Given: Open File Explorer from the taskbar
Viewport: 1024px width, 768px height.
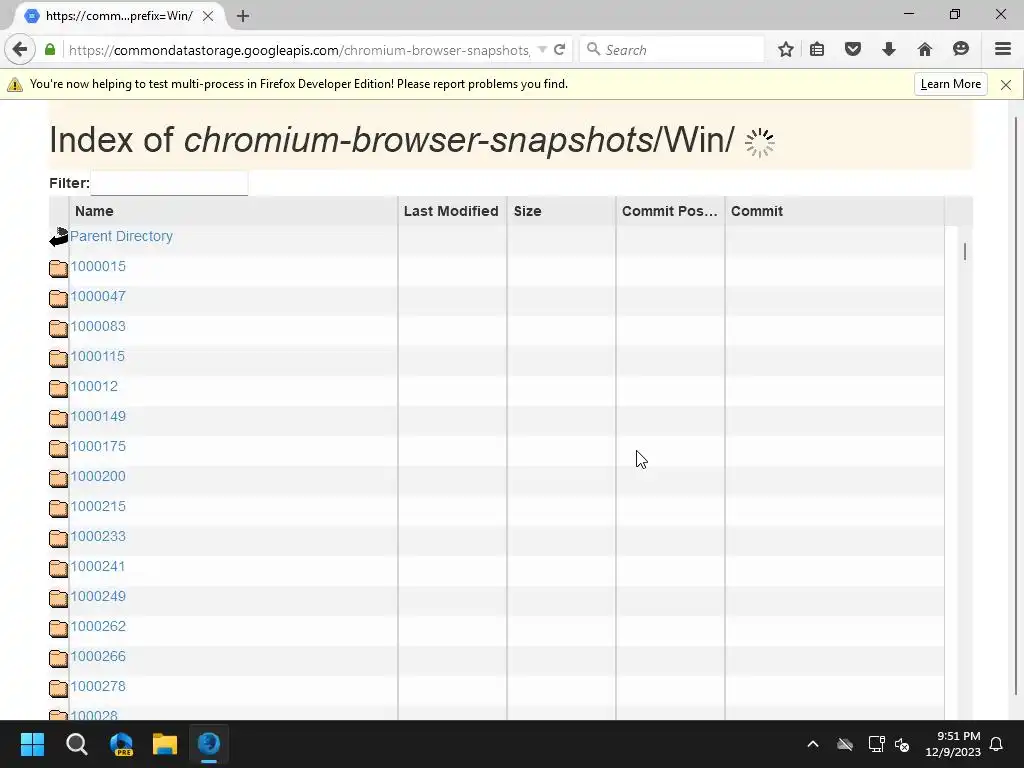Looking at the screenshot, I should [165, 744].
